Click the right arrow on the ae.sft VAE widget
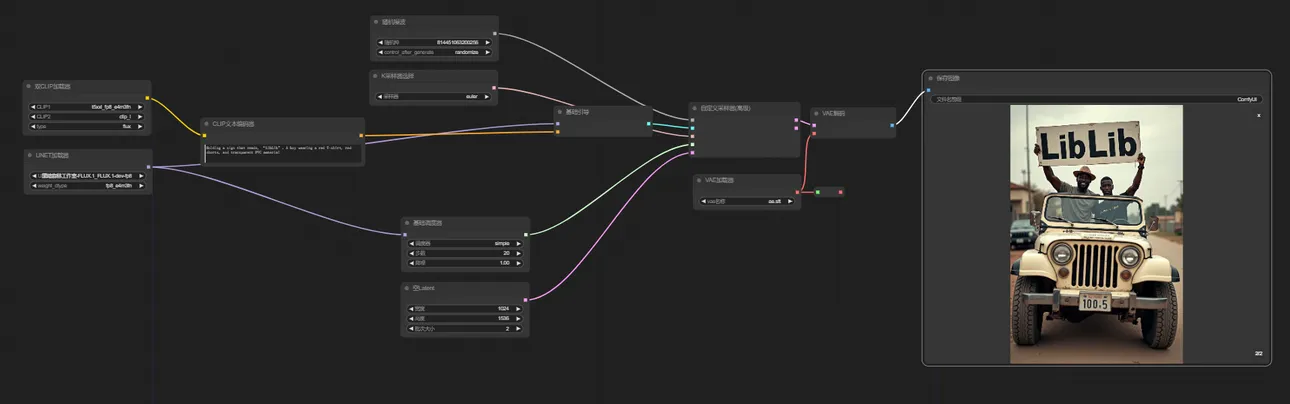Screen dimensions: 1290x404 pos(791,201)
